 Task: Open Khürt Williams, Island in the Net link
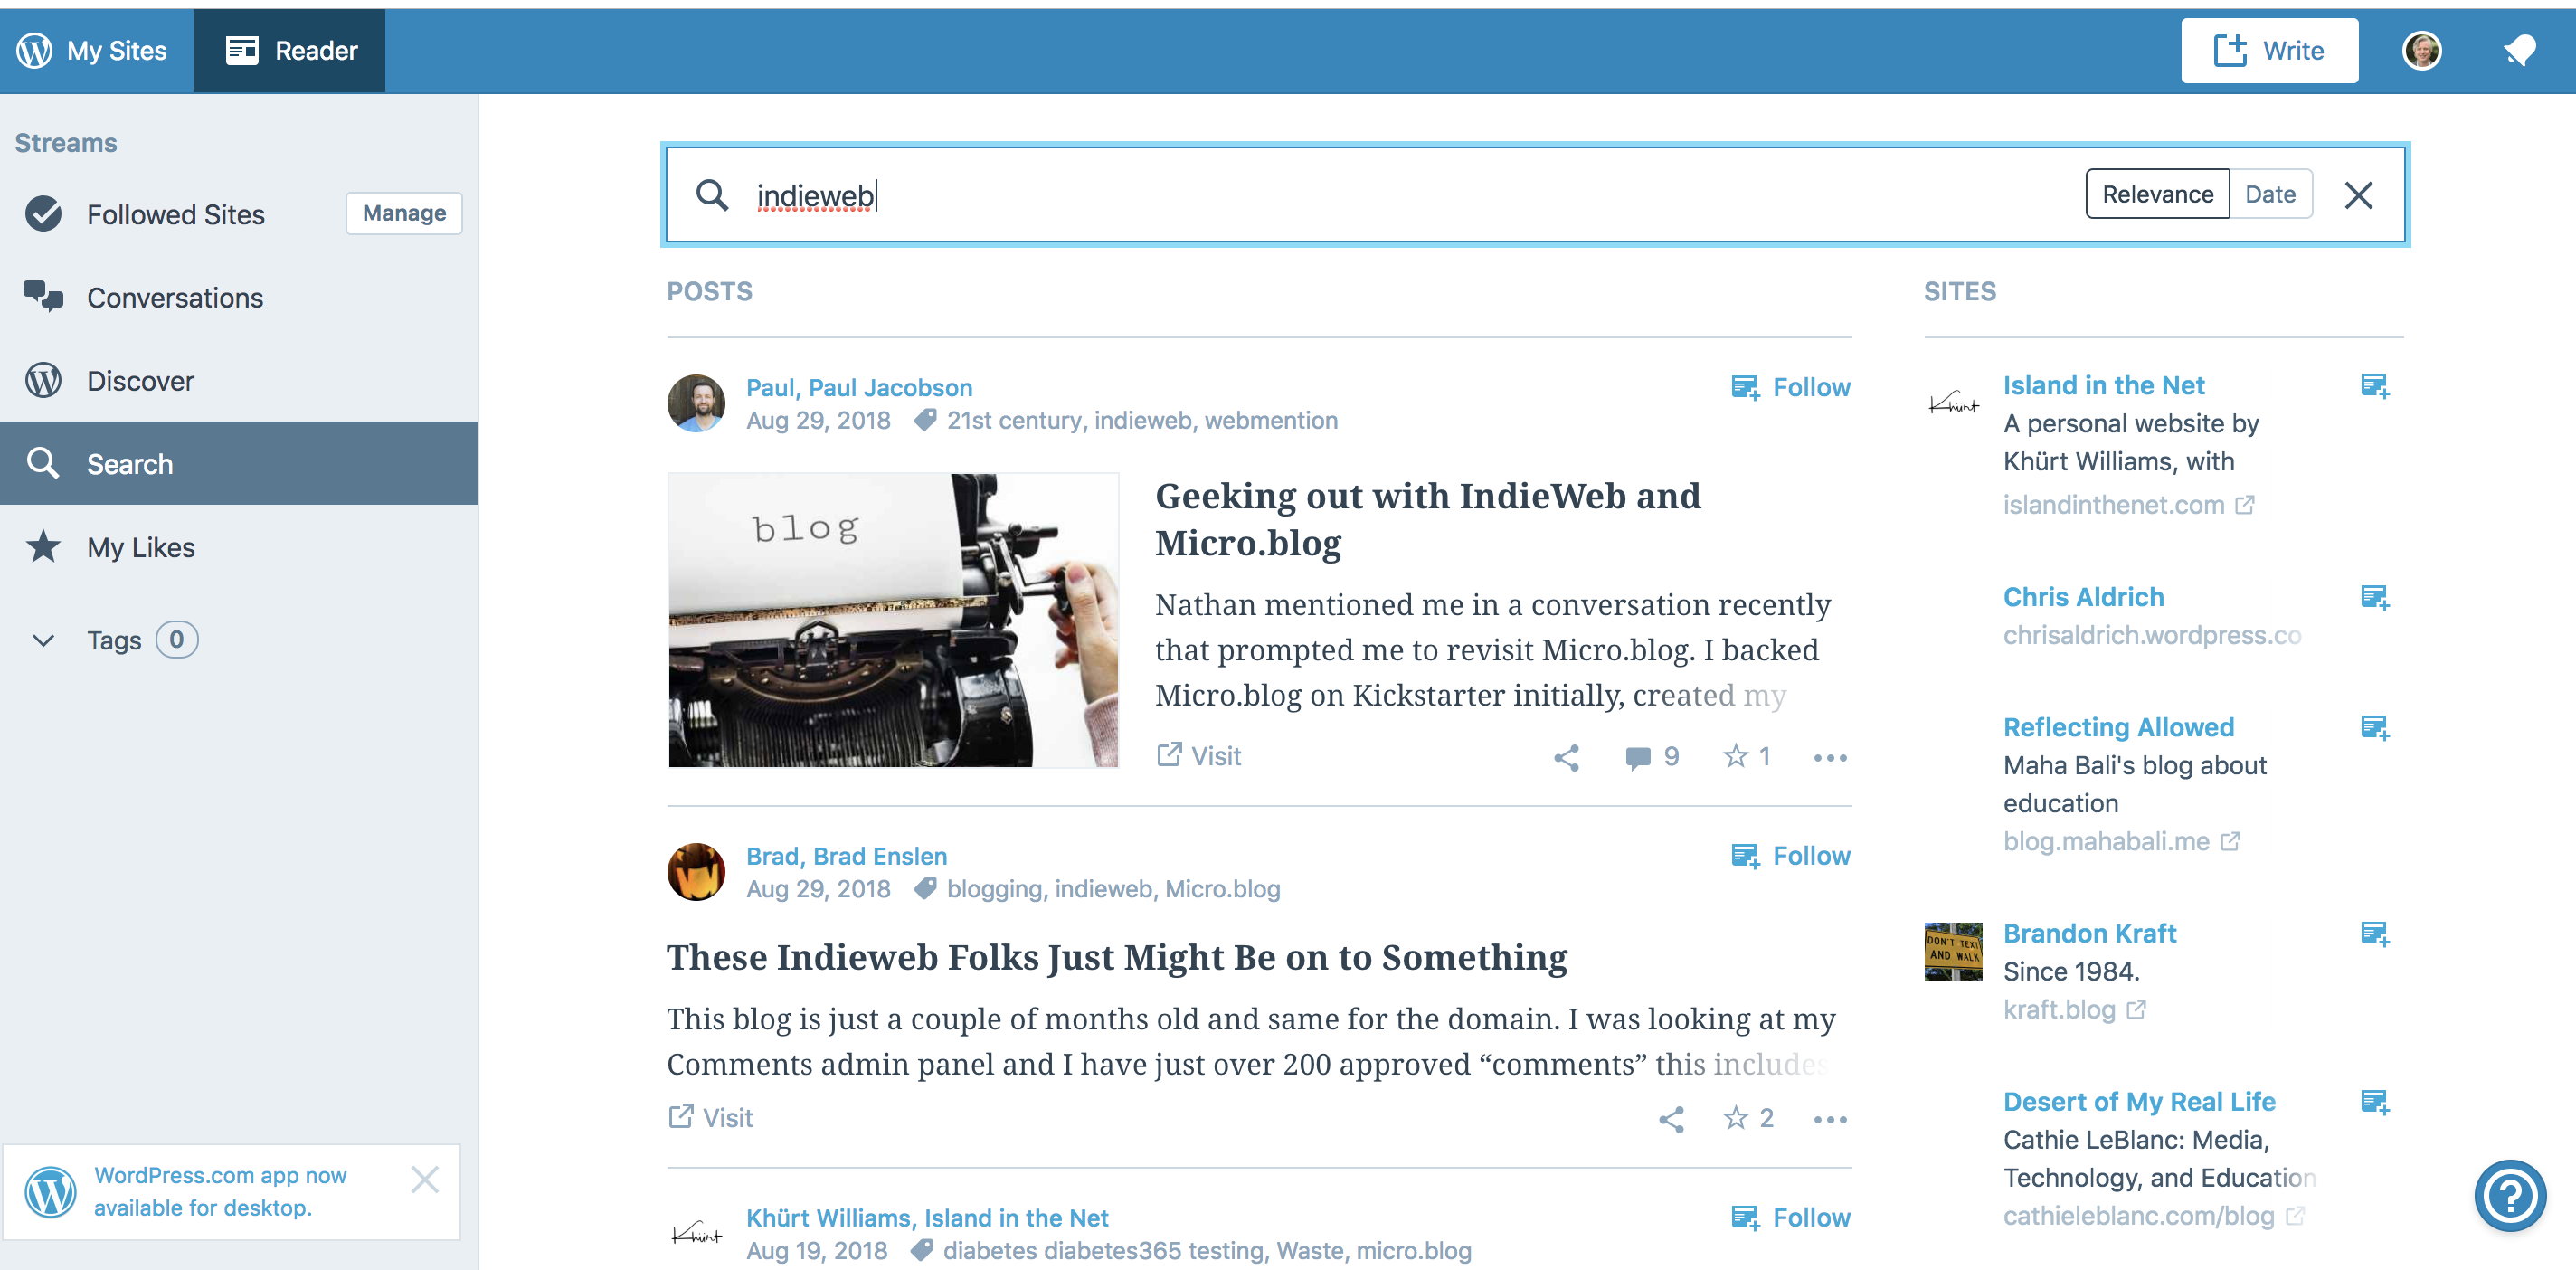pyautogui.click(x=927, y=1218)
